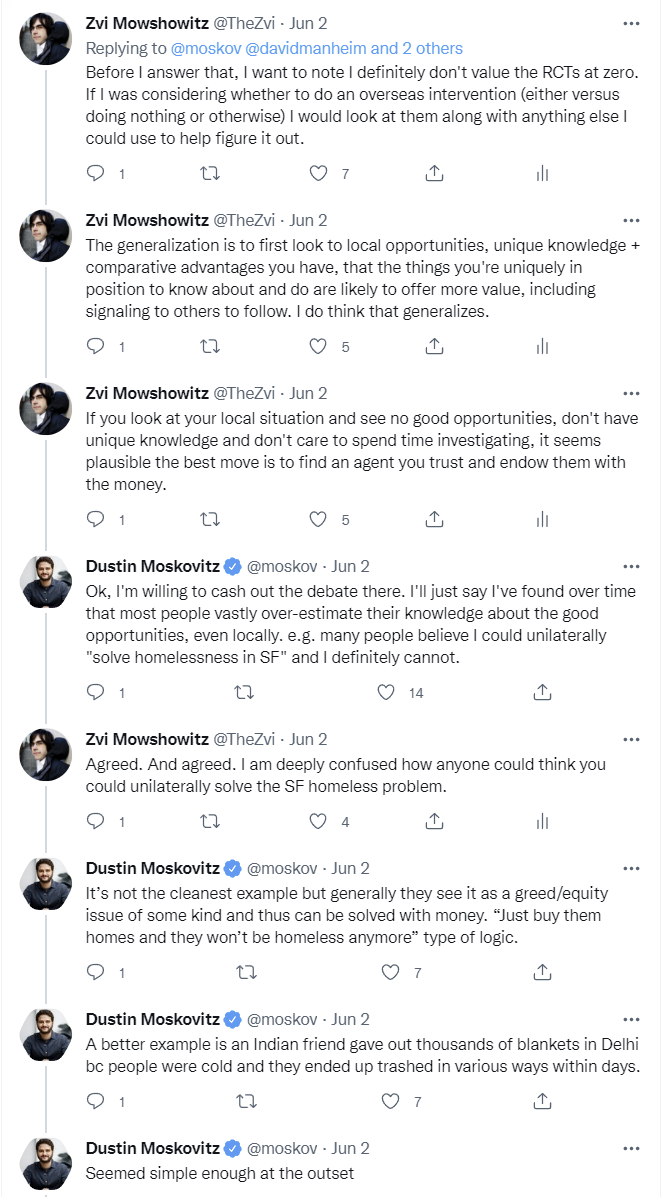Retweet the local opportunities generalization tweet
The height and width of the screenshot is (1197, 668).
pyautogui.click(x=210, y=347)
